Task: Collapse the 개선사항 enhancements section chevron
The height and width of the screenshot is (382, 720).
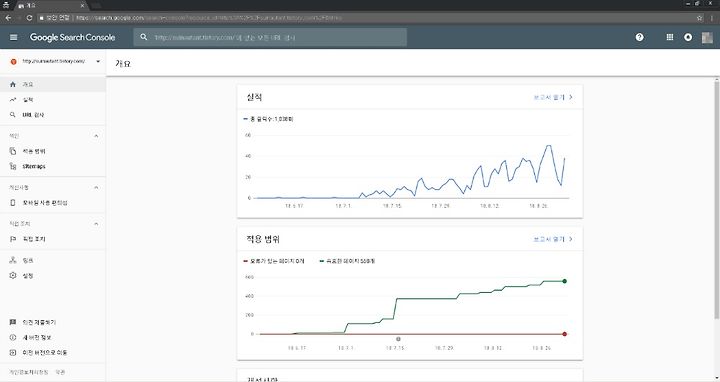Action: (x=96, y=187)
